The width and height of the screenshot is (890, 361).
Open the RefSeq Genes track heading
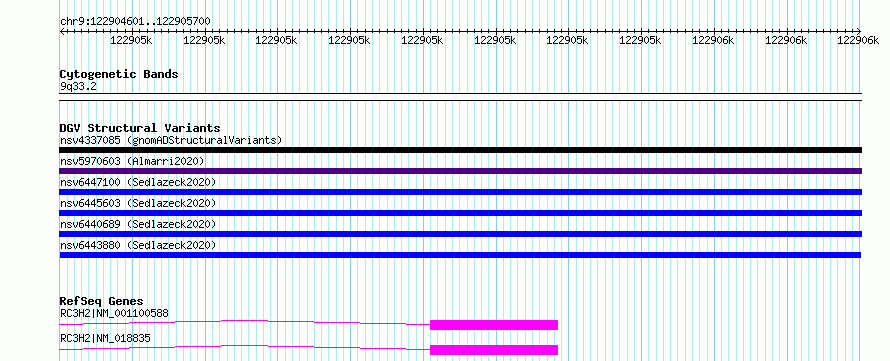pyautogui.click(x=102, y=301)
